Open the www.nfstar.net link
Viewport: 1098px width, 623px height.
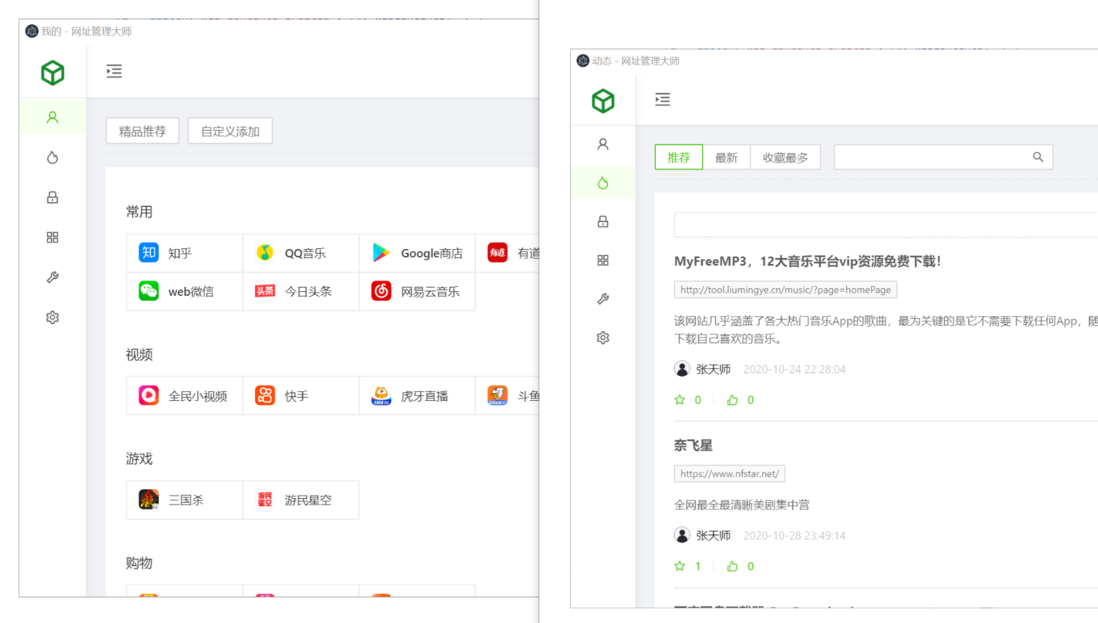(729, 474)
